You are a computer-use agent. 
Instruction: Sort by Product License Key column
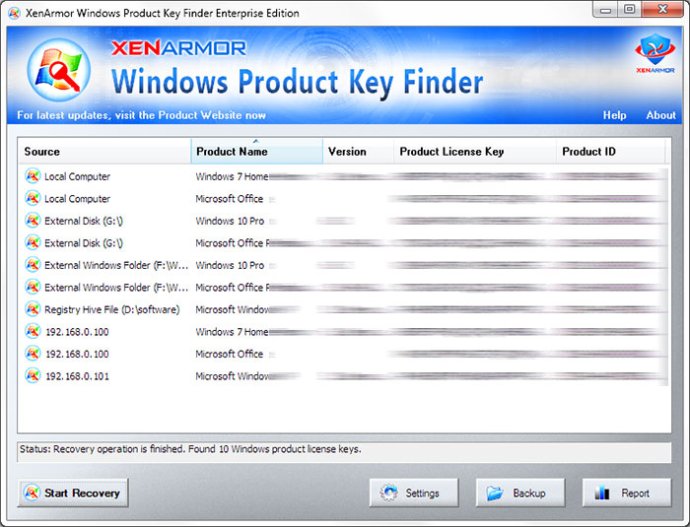point(475,151)
